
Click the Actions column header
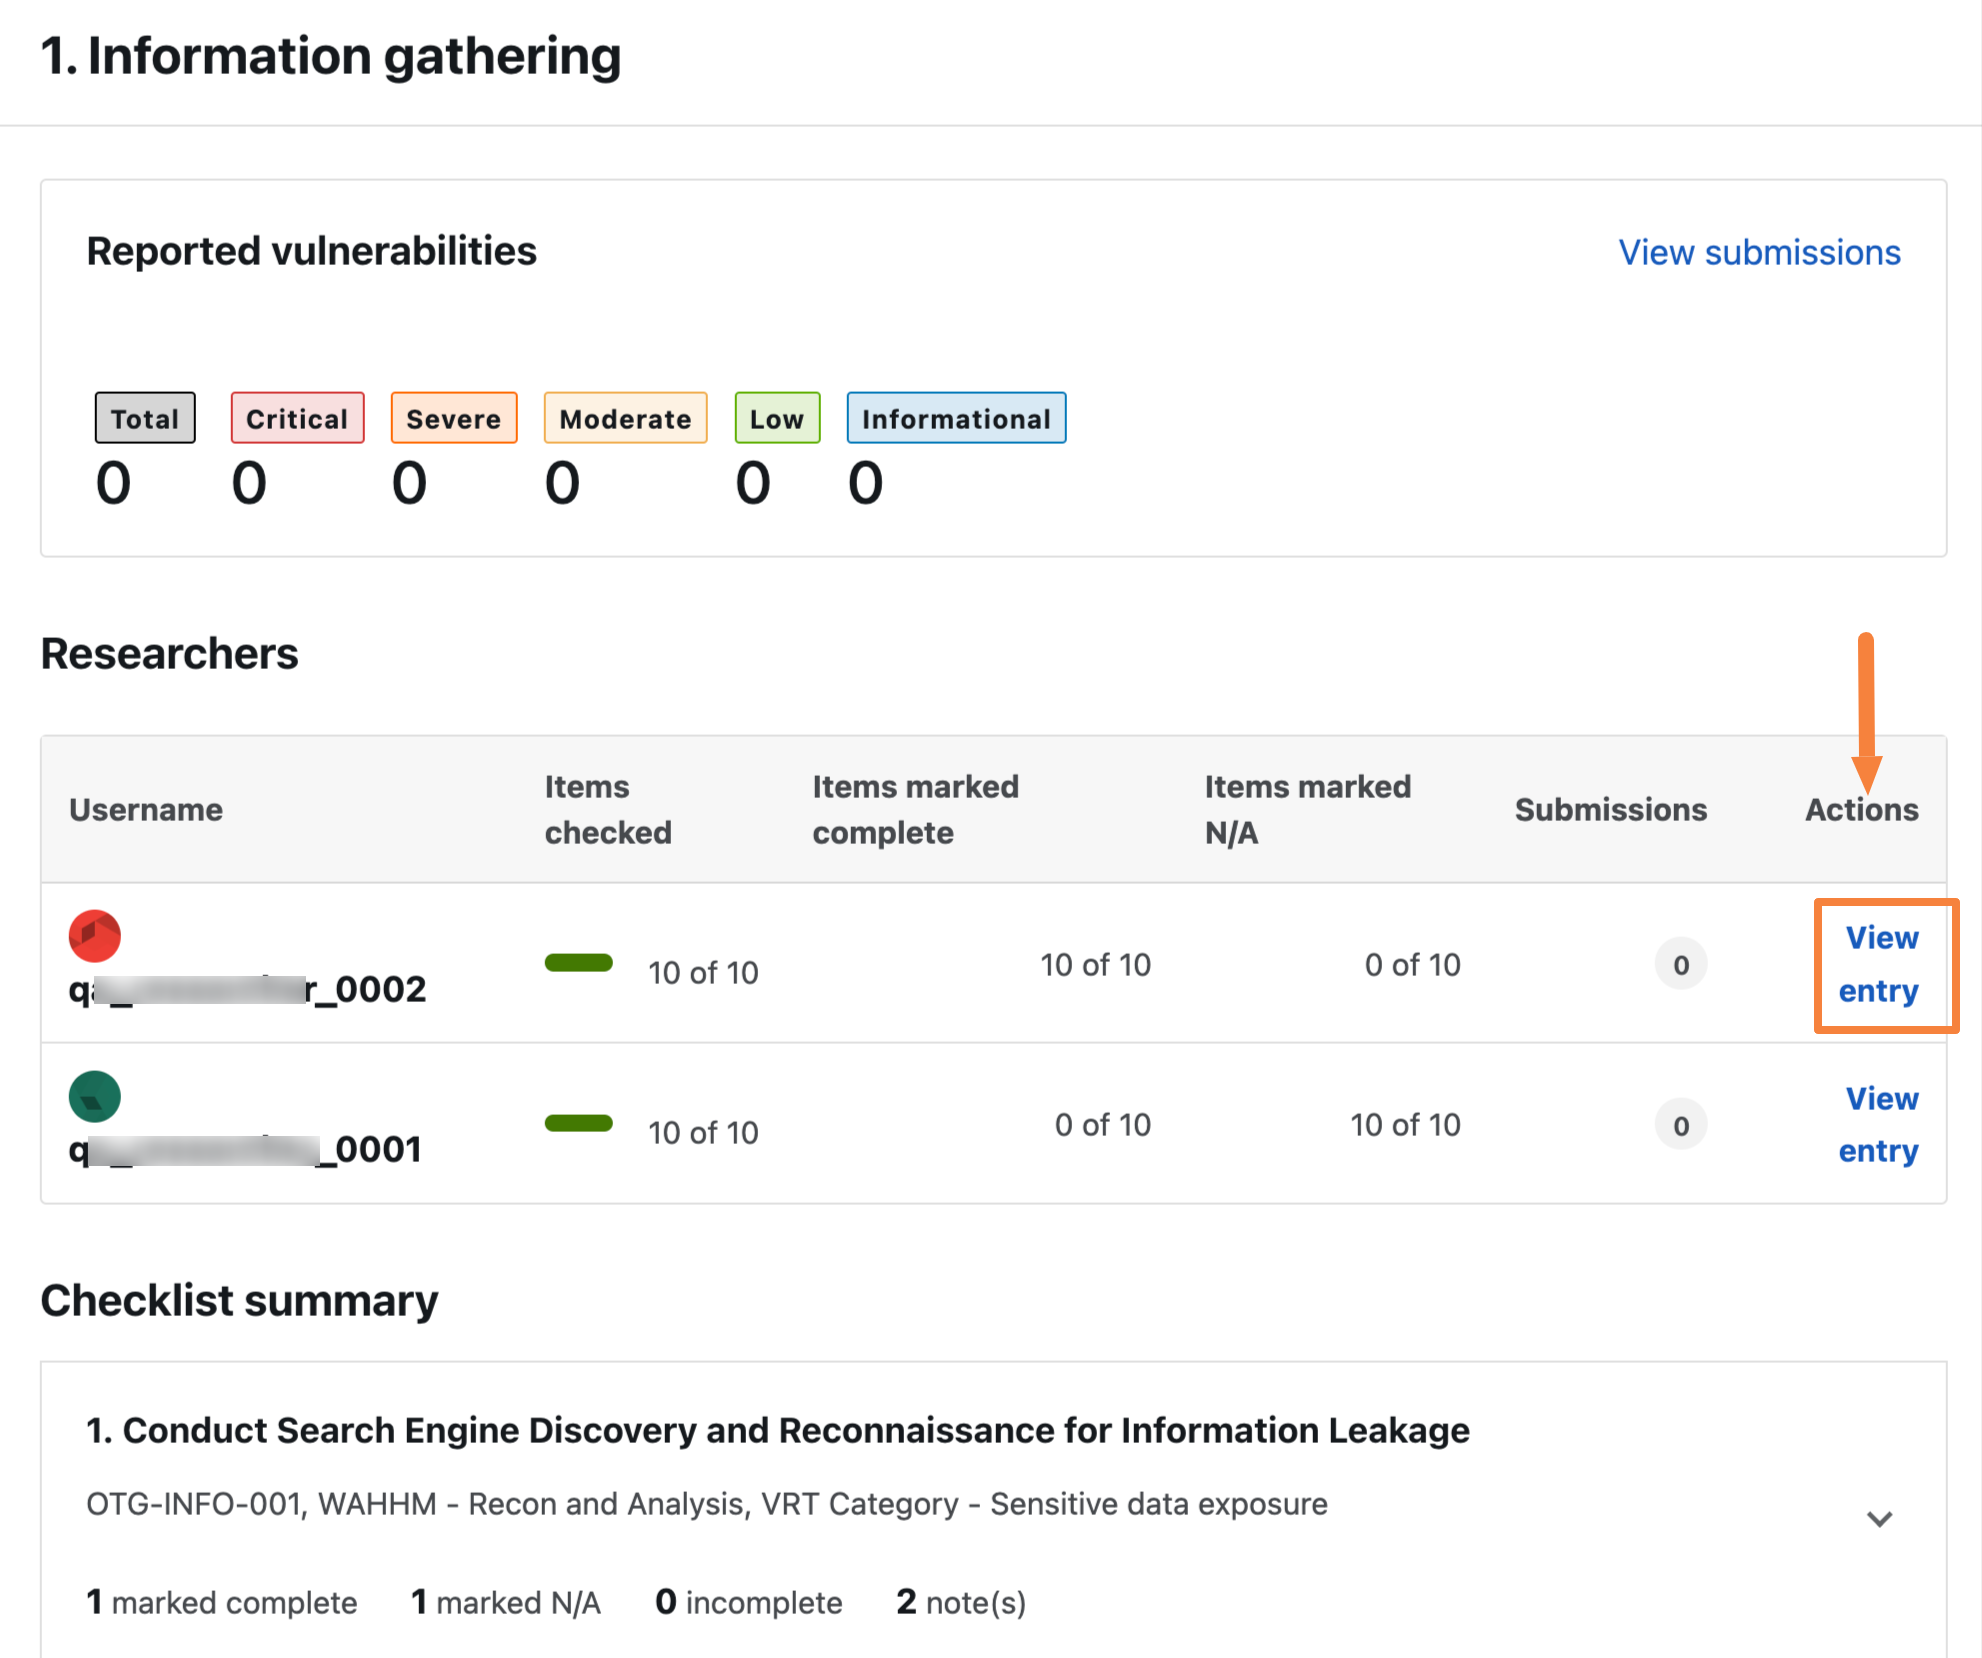point(1861,809)
